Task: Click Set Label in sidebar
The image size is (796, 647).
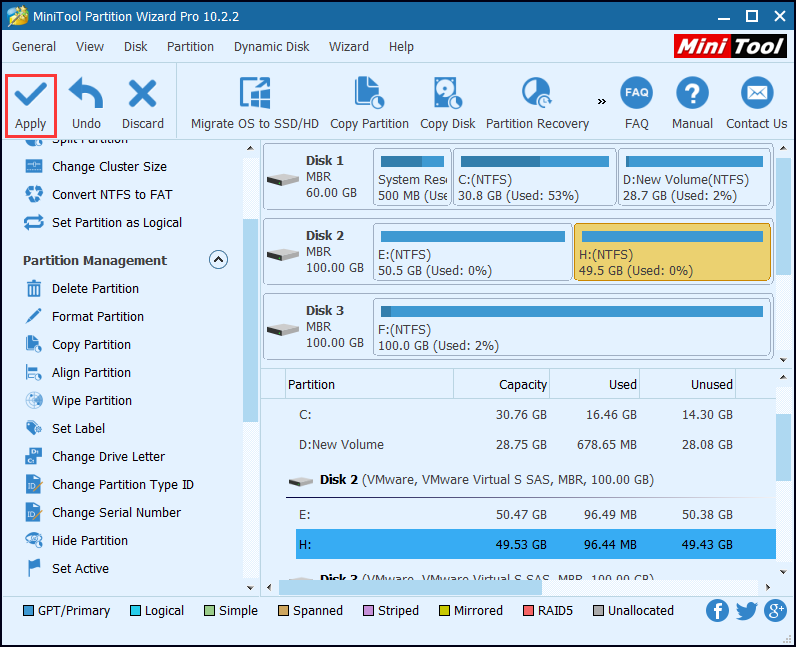Action: coord(65,428)
